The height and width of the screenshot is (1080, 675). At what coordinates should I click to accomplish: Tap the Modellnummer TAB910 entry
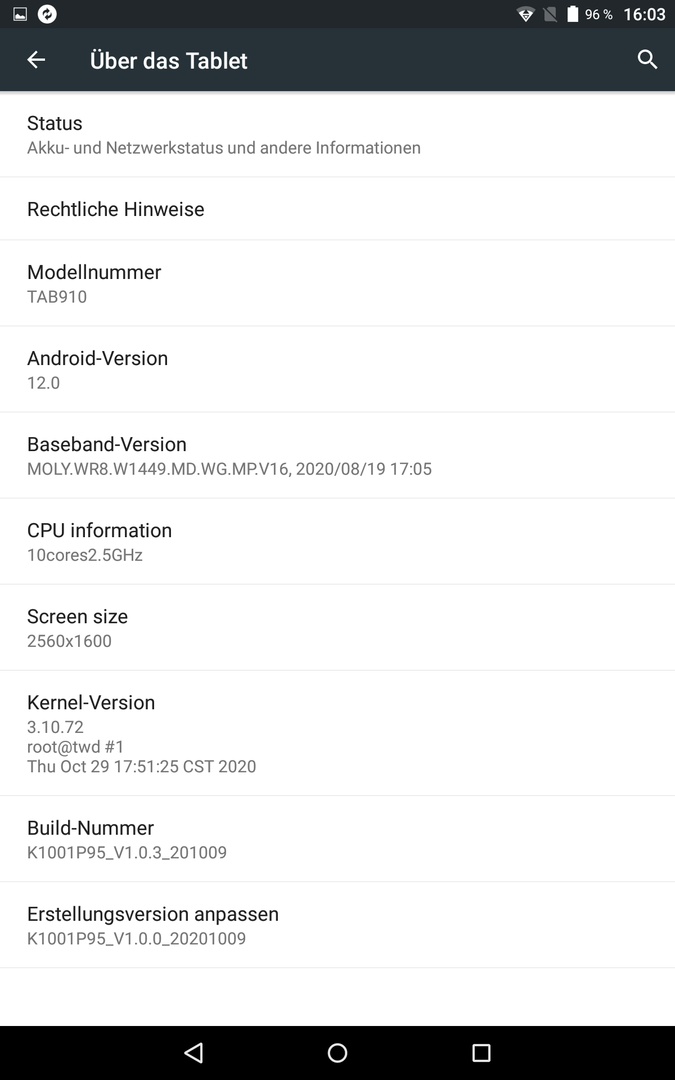338,283
